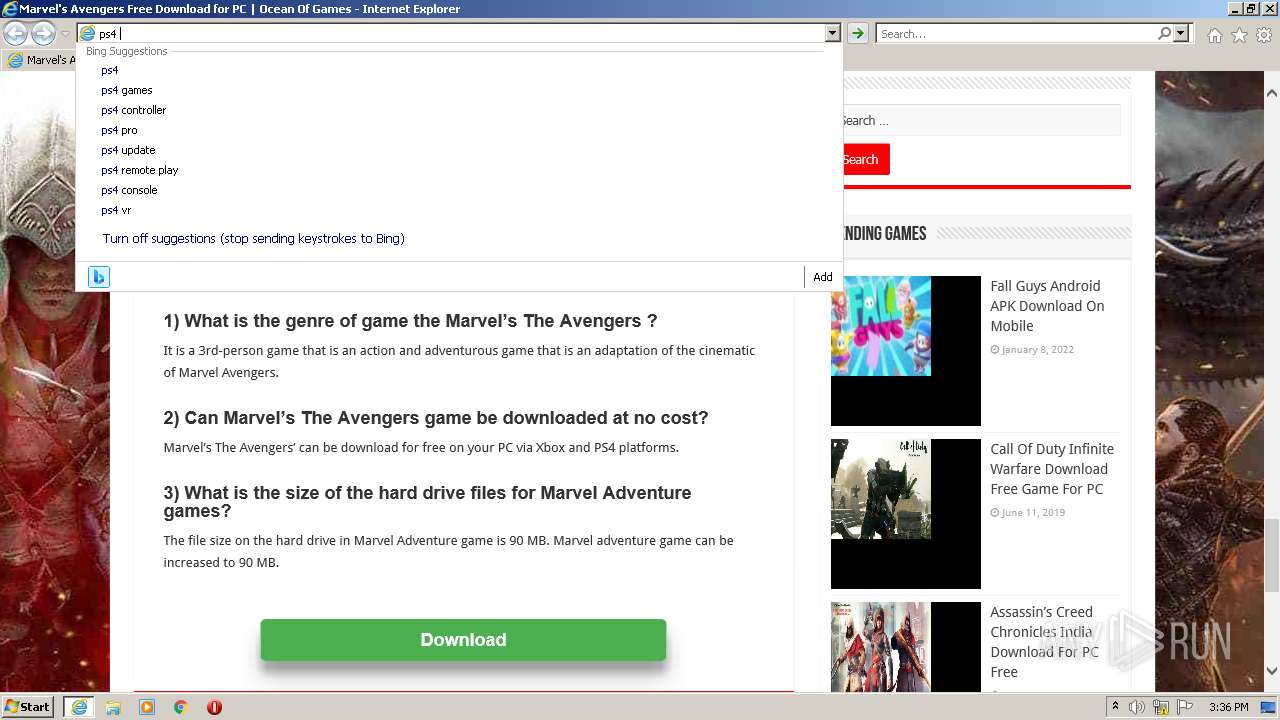Go forward with the browser Forward arrow
The height and width of the screenshot is (720, 1280).
43,34
